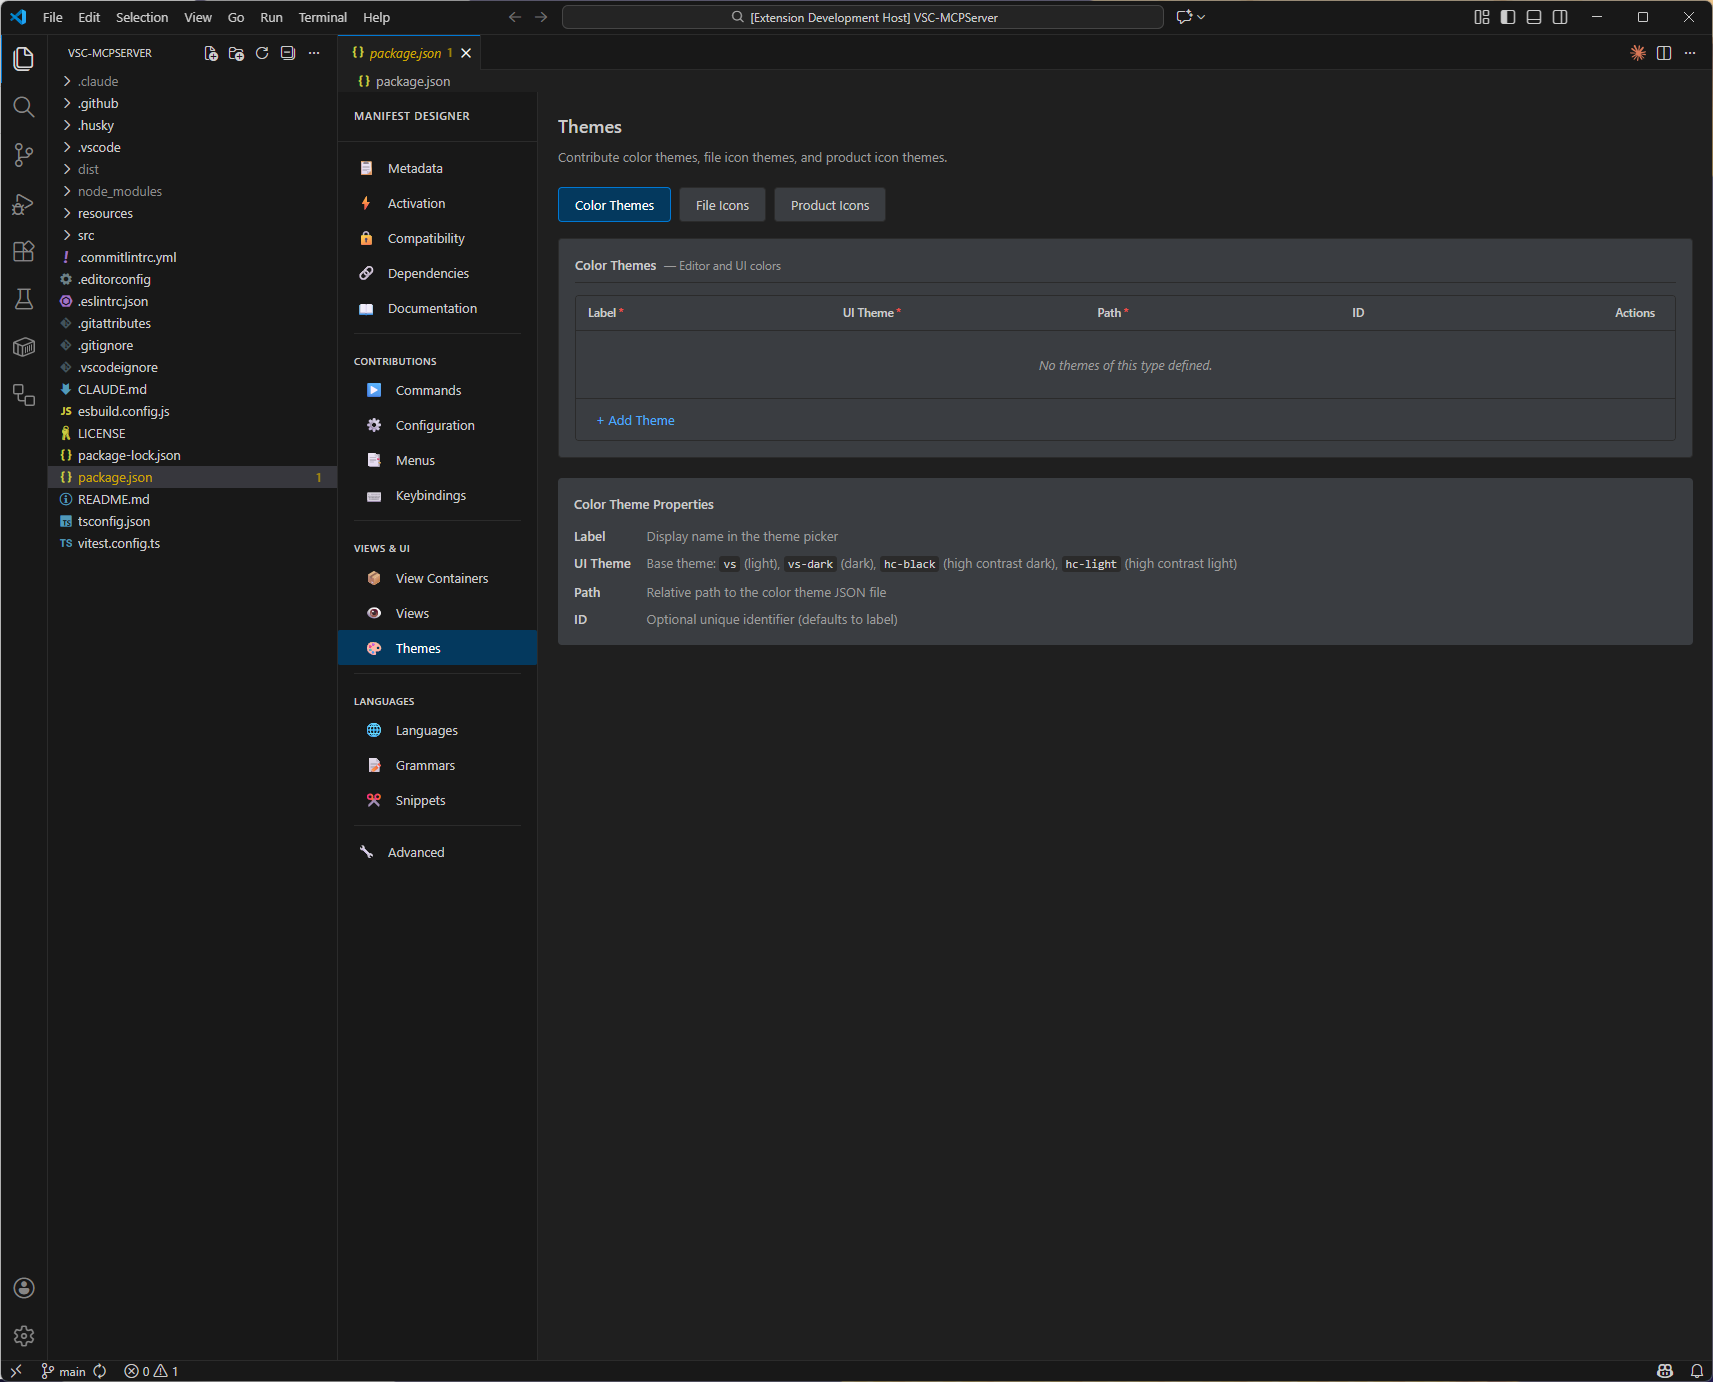Collapse all folders in explorer
The image size is (1713, 1382).
coord(288,53)
